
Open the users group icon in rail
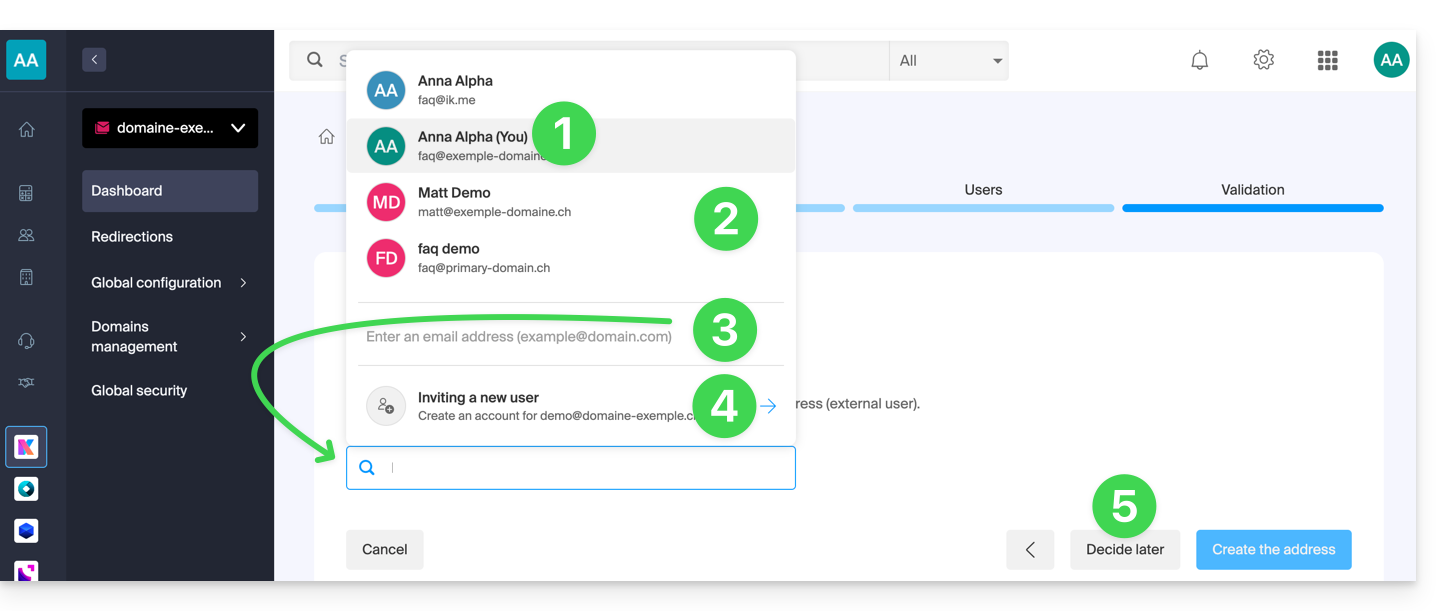coord(26,235)
